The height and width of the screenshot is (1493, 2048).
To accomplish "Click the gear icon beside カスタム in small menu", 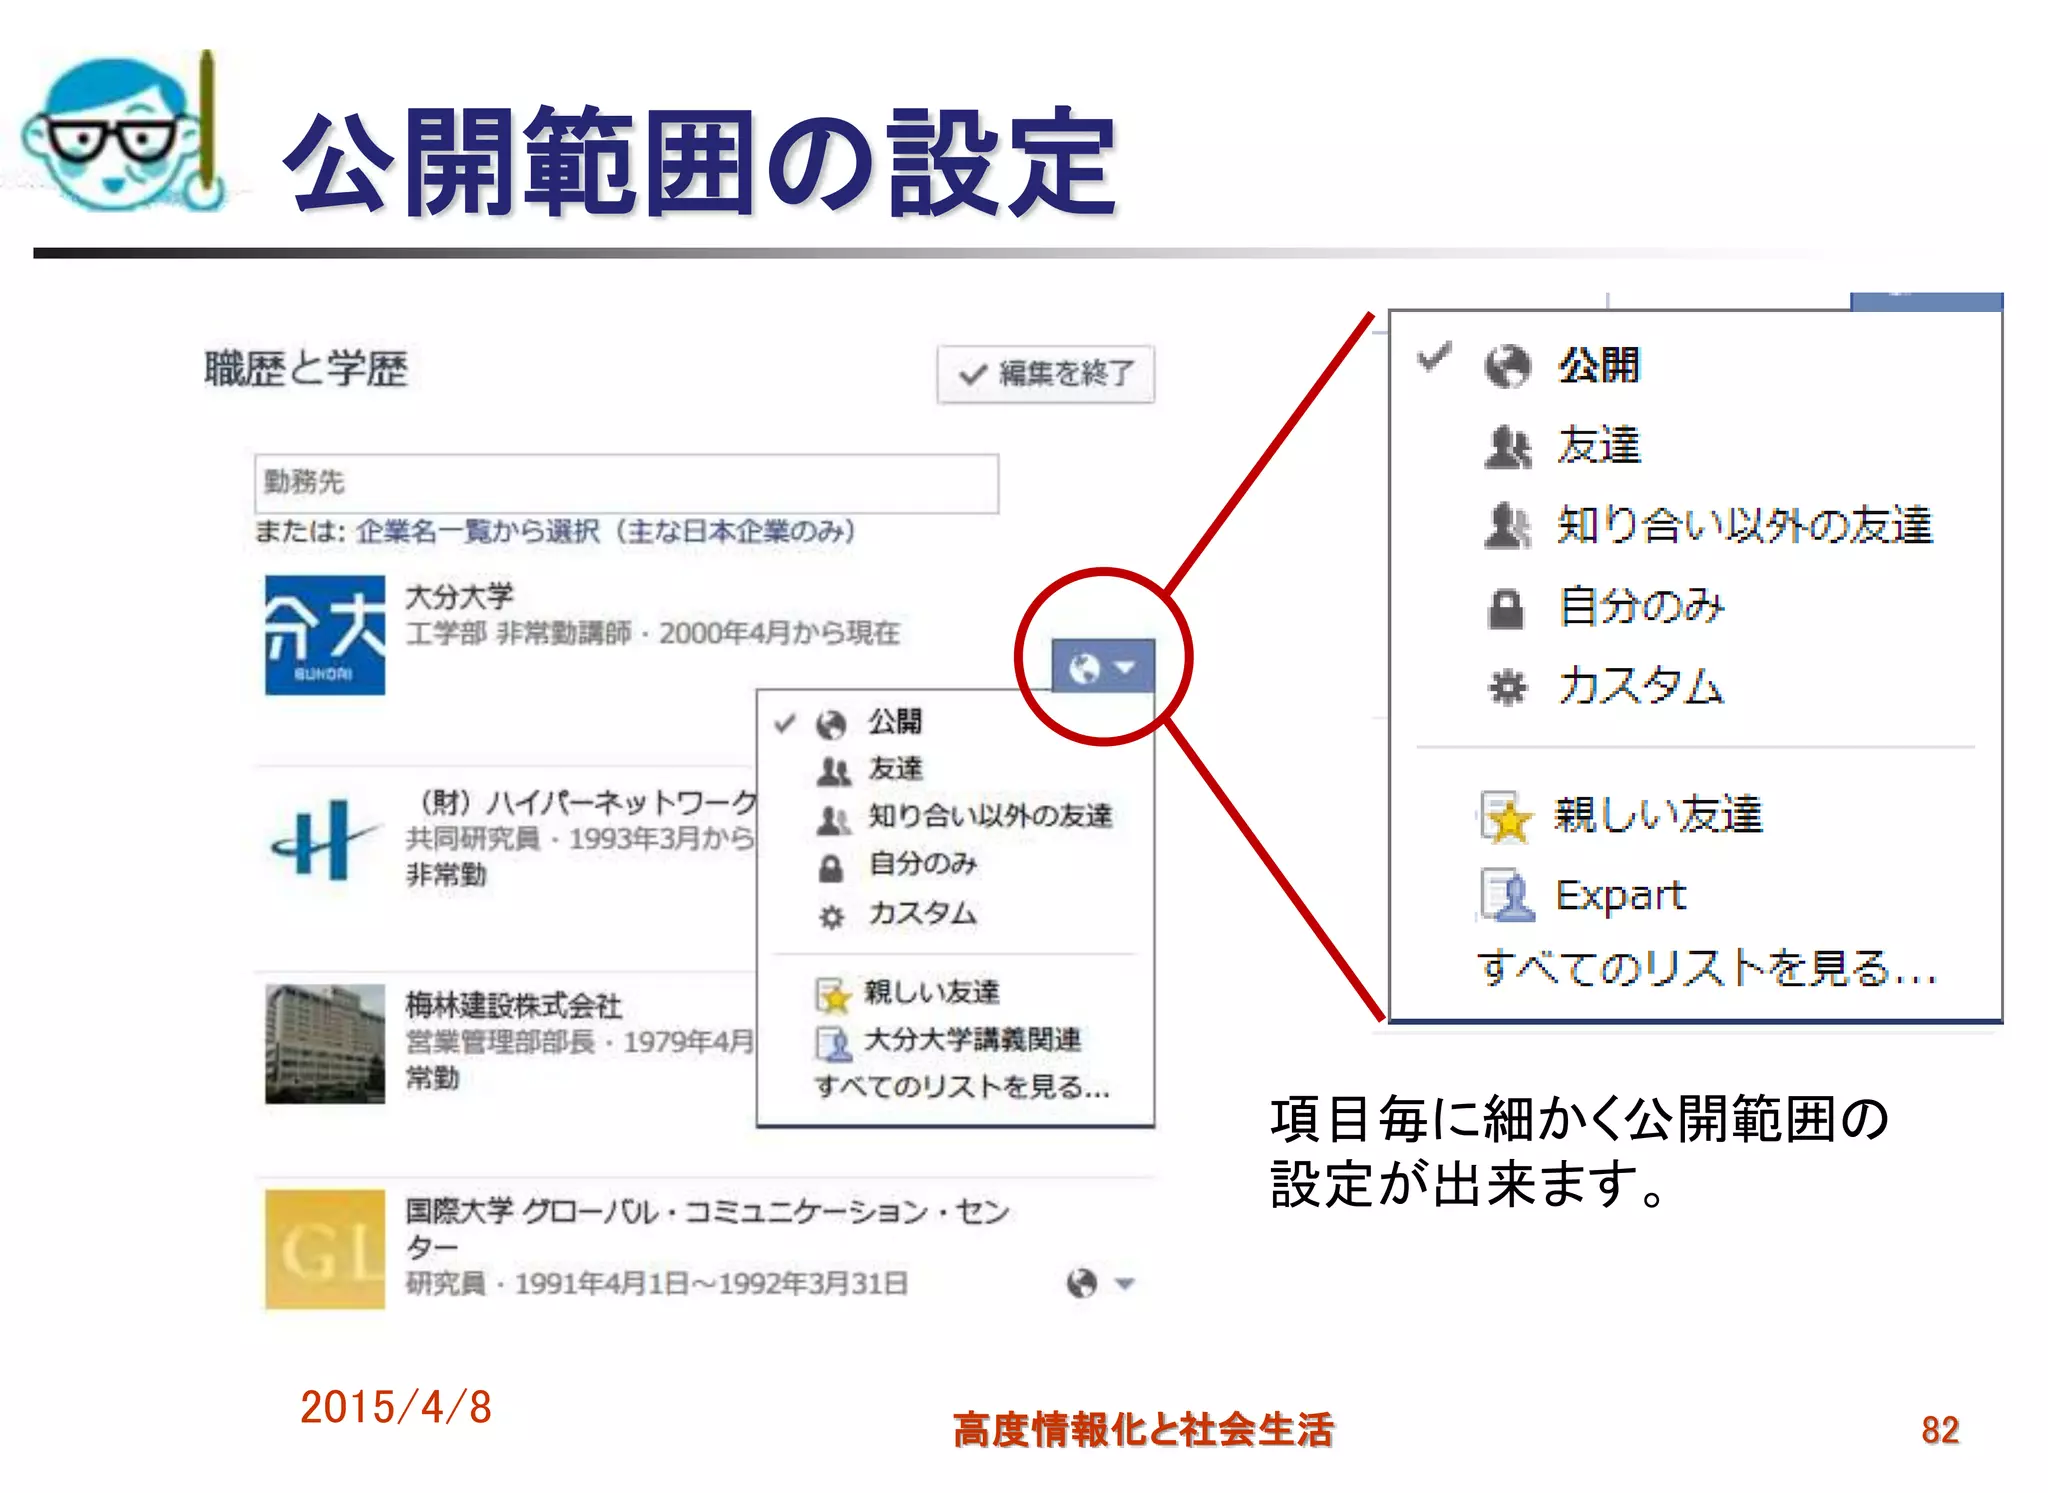I will 832,917.
